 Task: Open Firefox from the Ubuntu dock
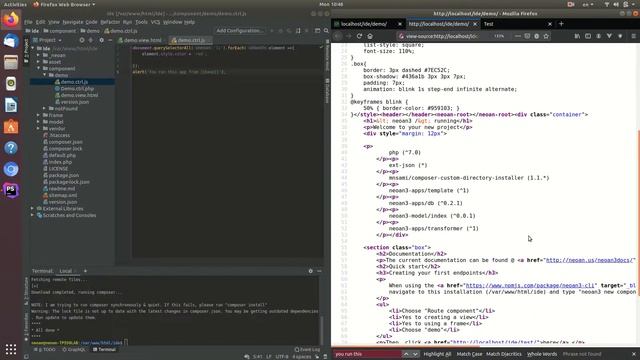[x=11, y=20]
